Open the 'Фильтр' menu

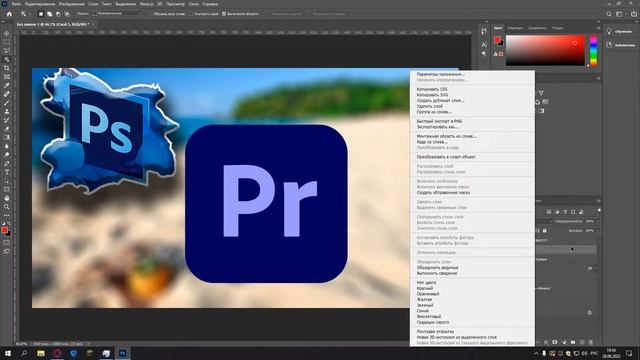tap(147, 4)
